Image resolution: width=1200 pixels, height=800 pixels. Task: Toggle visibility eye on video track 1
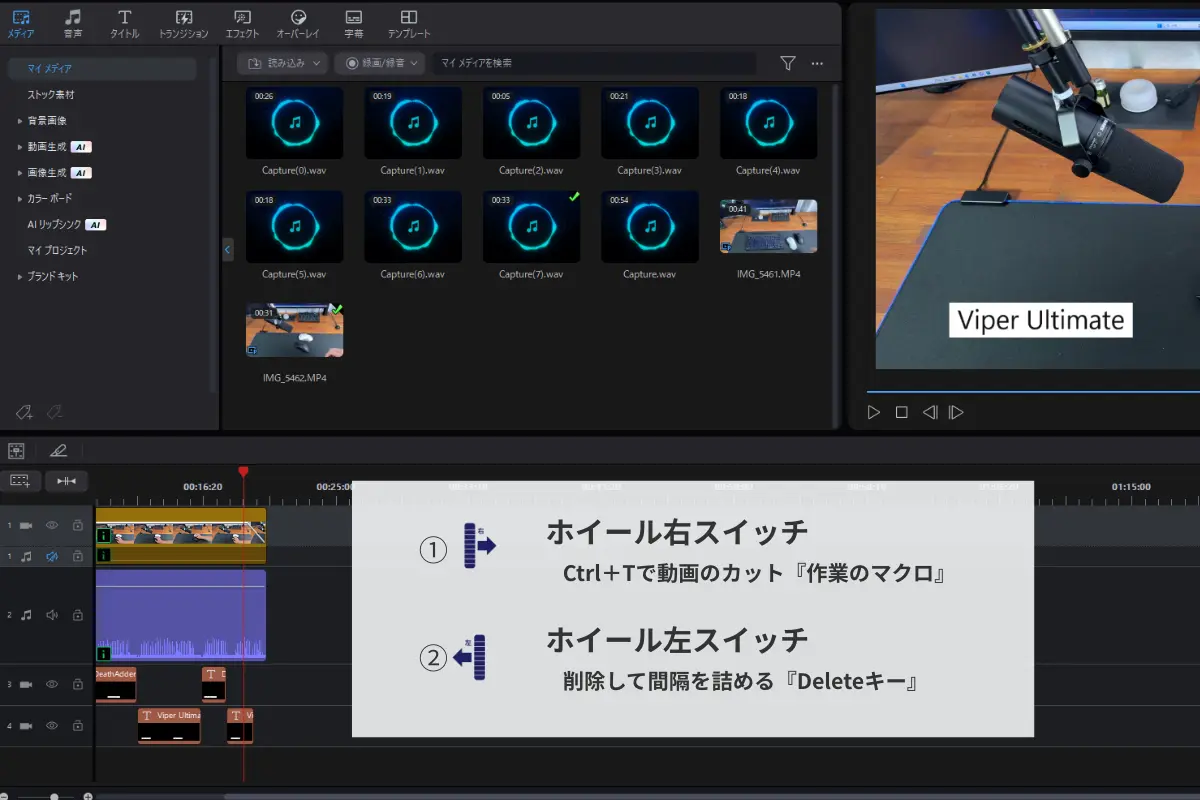pyautogui.click(x=52, y=525)
